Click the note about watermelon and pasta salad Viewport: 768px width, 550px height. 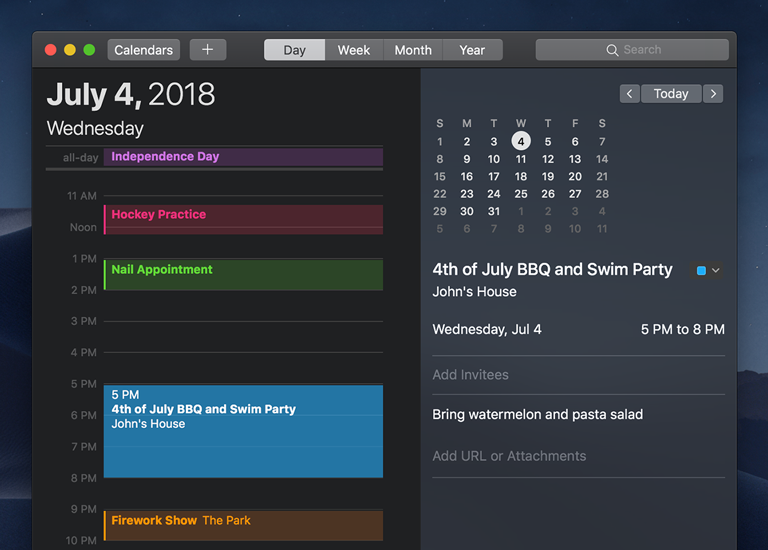(x=537, y=414)
